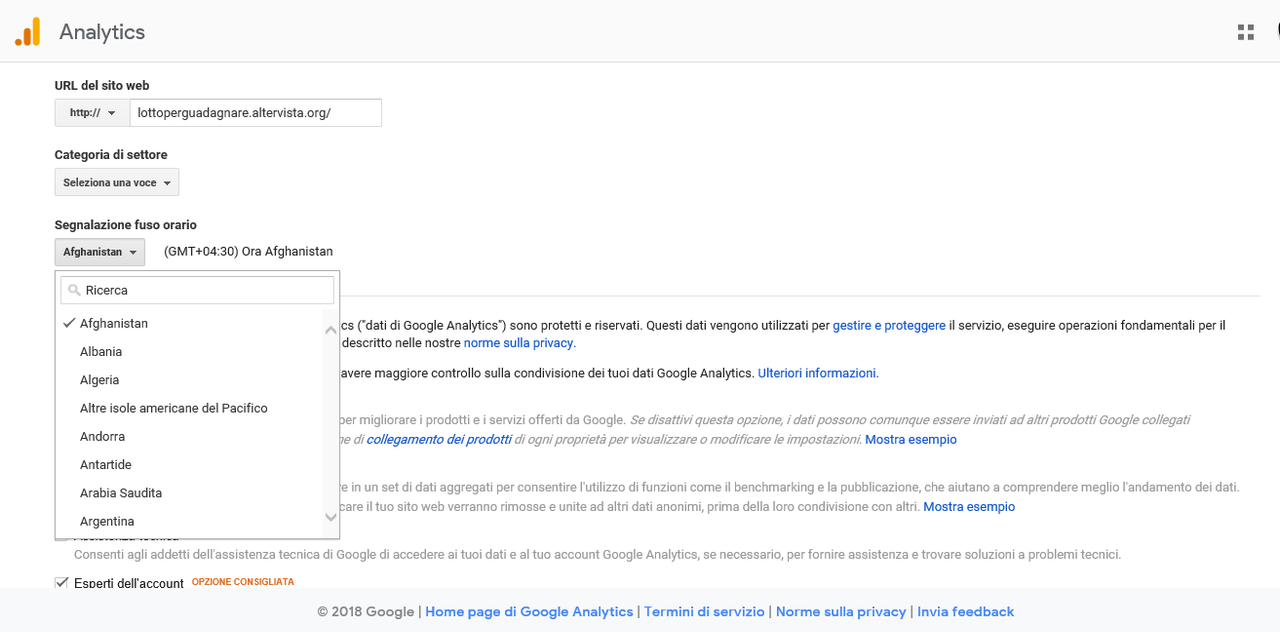Click the country list scroll up arrow
1280x632 pixels.
[331, 330]
